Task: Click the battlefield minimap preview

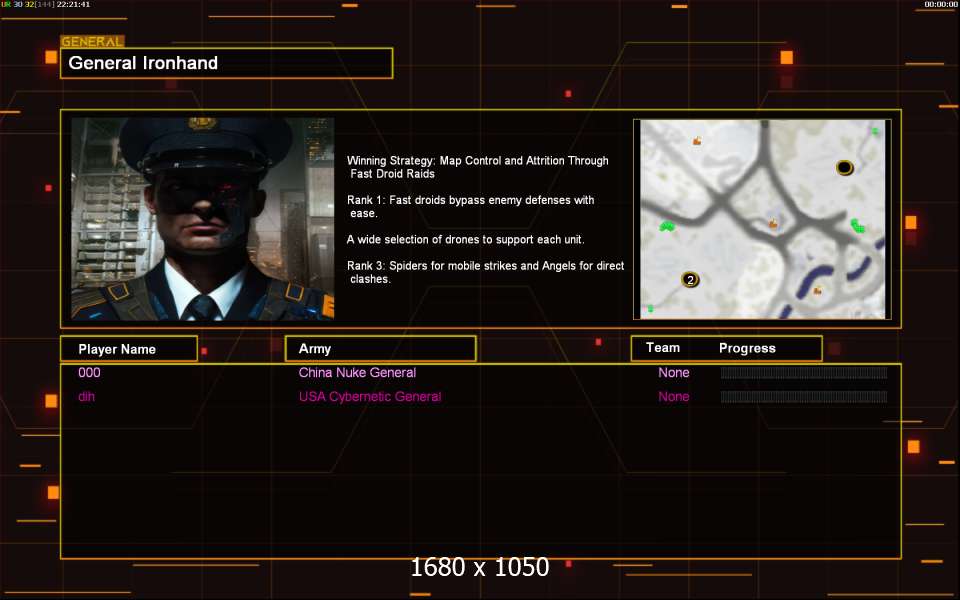Action: (x=762, y=219)
